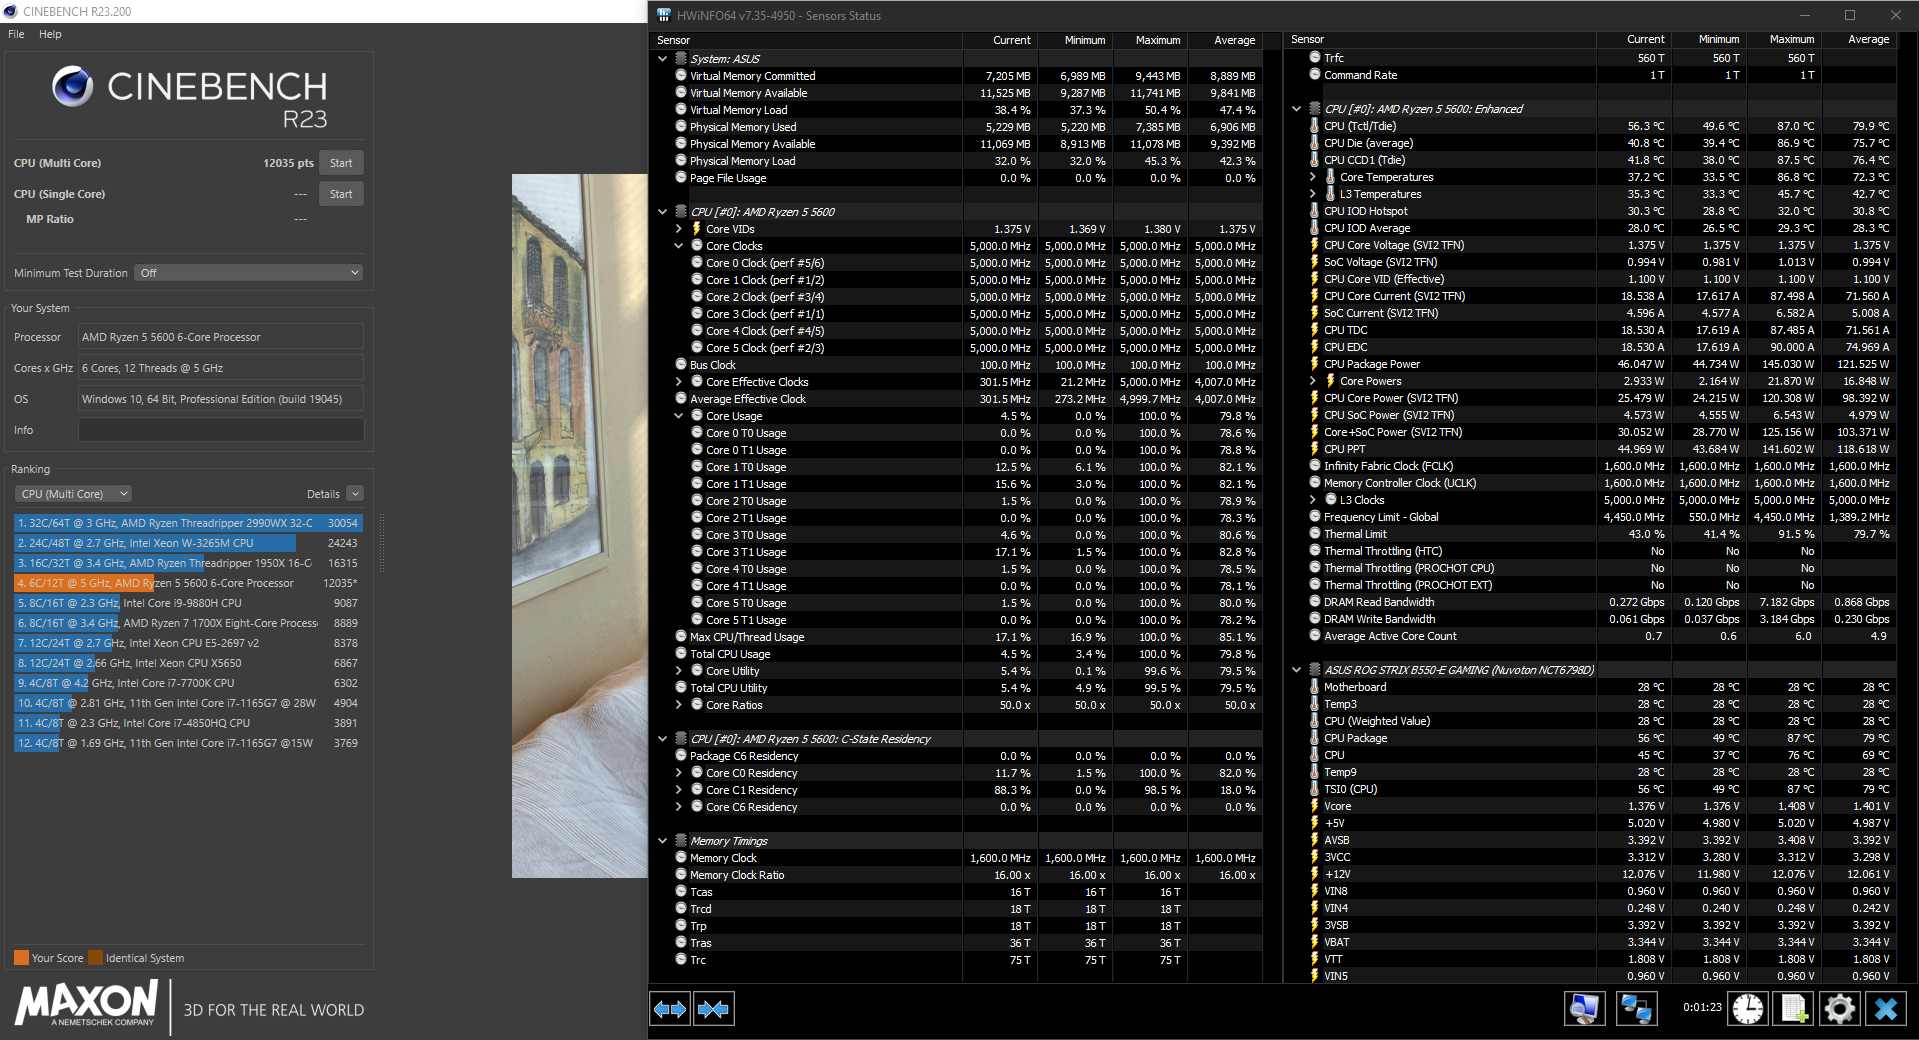
Task: Click the thermometer icon beside CPU IOD Hotspot
Action: click(1314, 211)
